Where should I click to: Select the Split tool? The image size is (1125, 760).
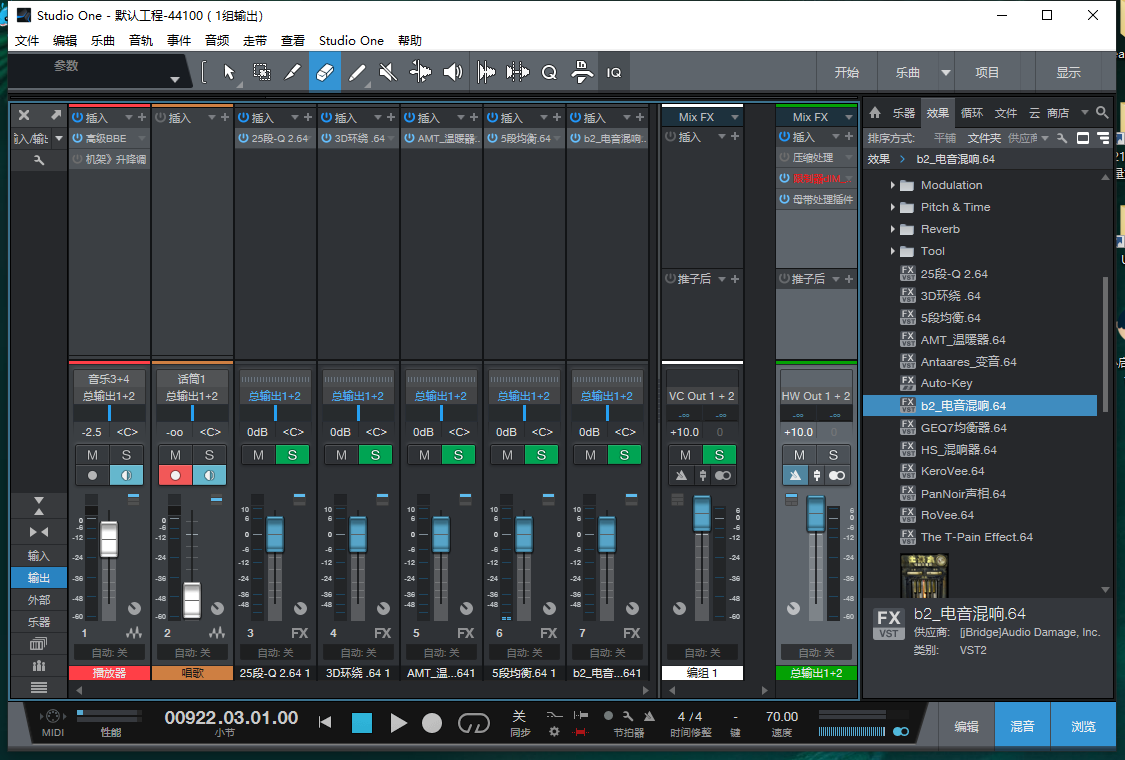(x=293, y=72)
